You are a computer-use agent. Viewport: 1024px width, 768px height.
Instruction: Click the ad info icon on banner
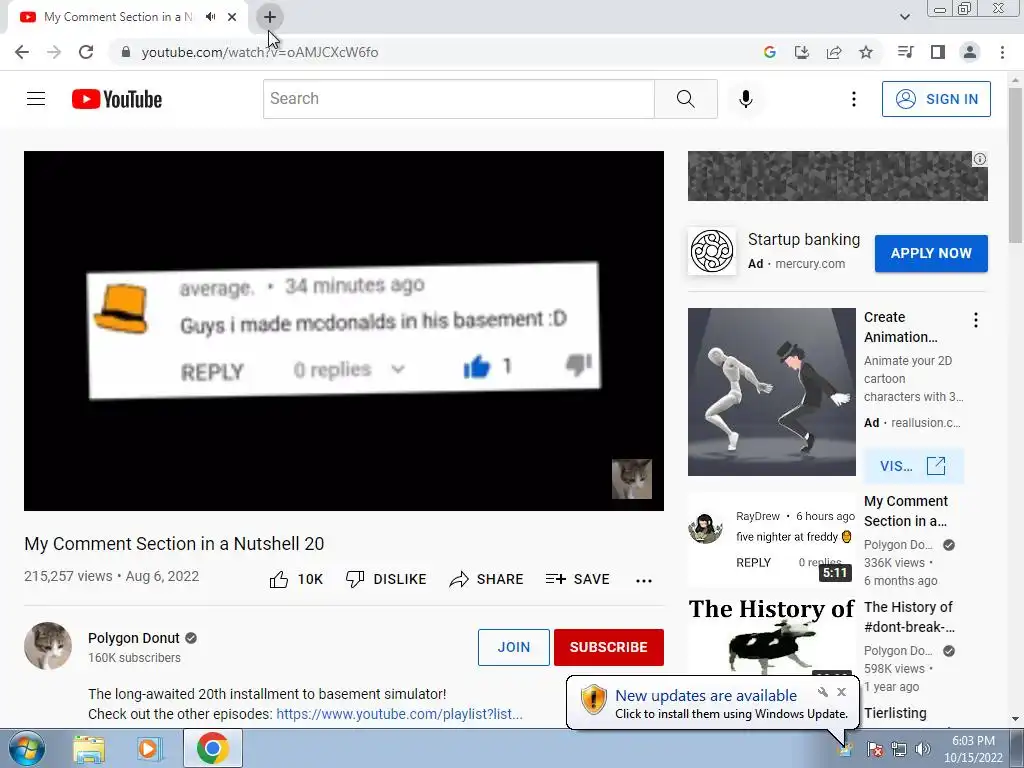pos(980,159)
